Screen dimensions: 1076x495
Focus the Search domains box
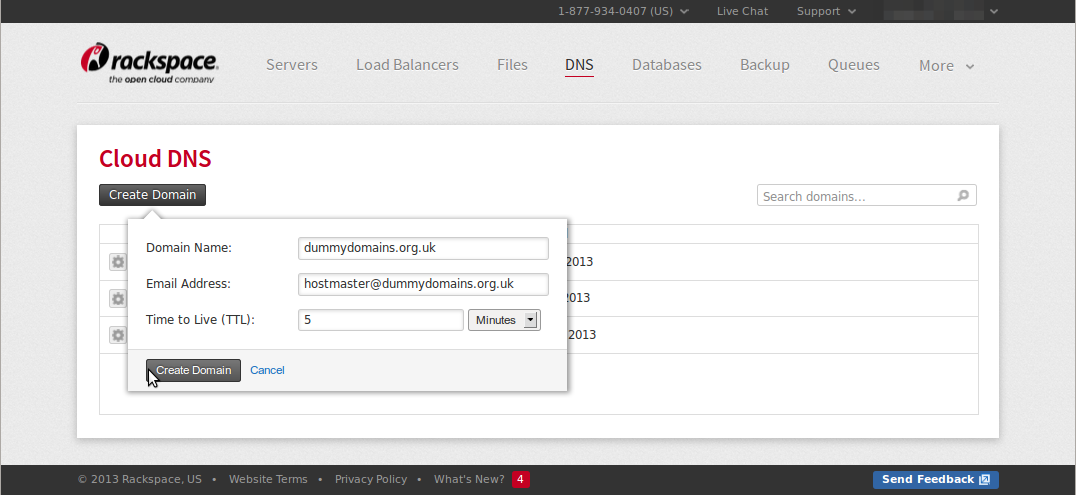point(867,196)
